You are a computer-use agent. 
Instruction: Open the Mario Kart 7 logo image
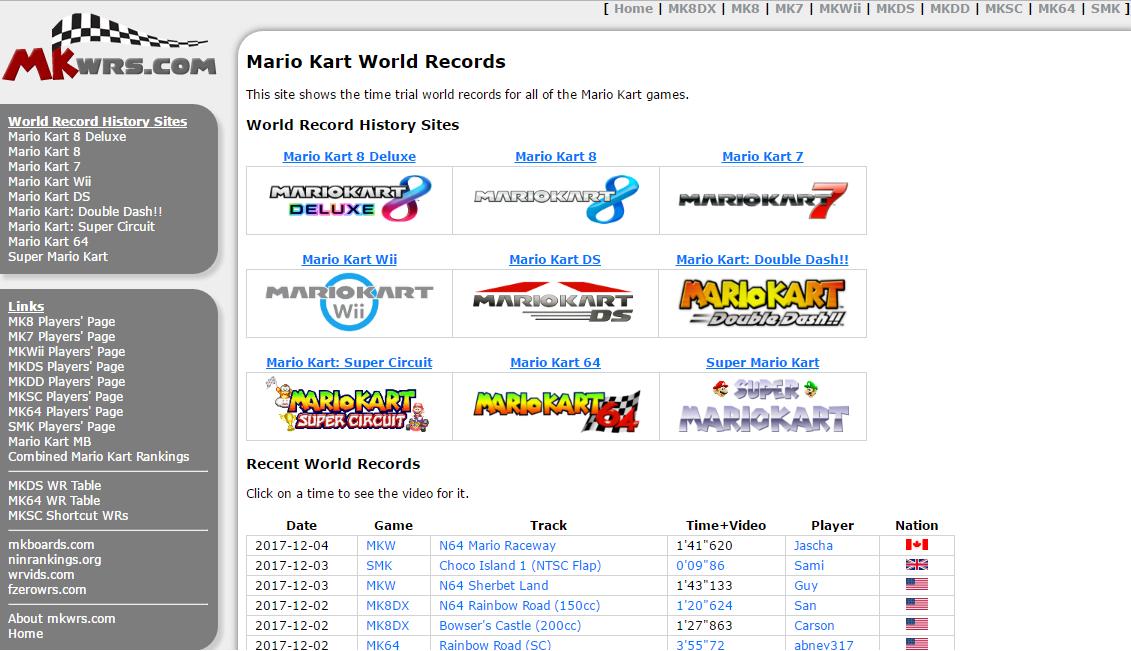(763, 200)
